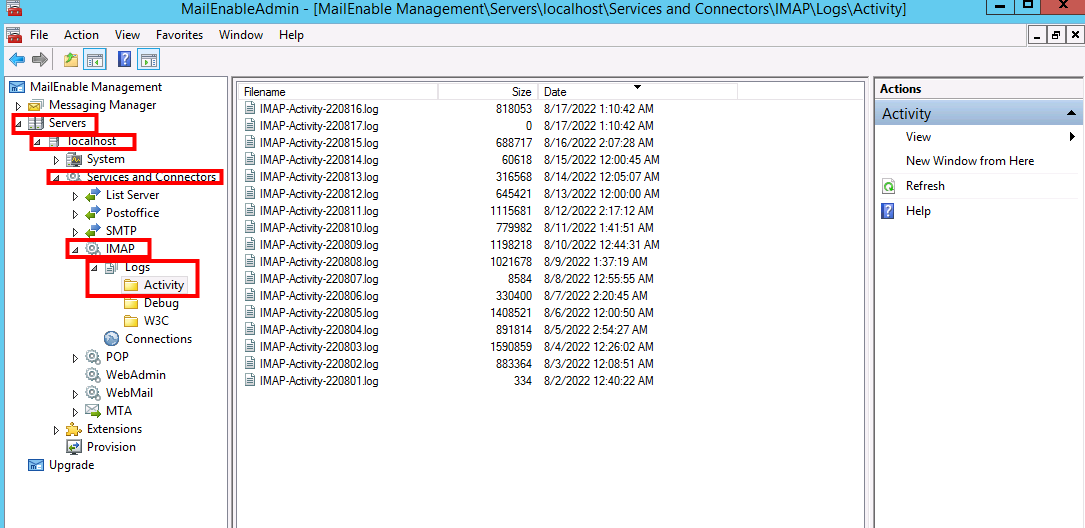Select the Provision tree node
Viewport: 1085px width, 528px height.
pos(111,447)
